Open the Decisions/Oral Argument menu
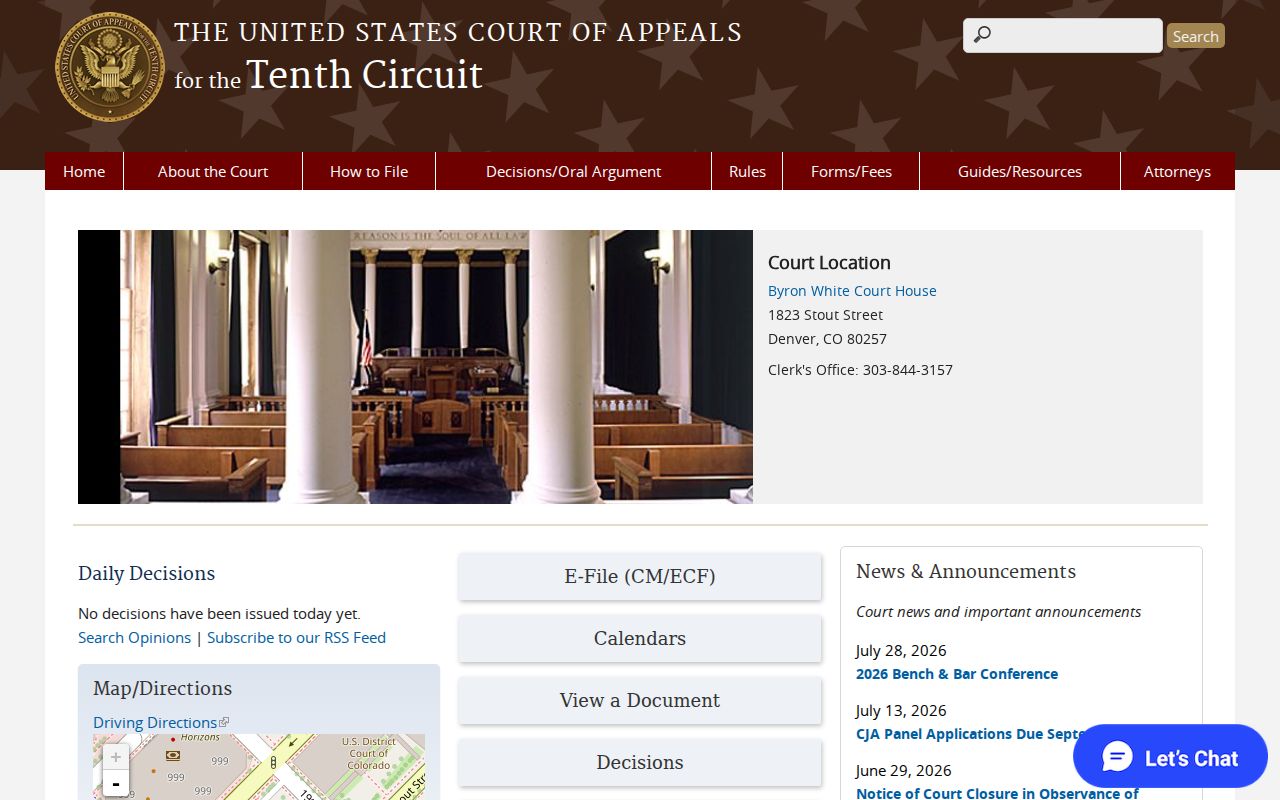Screen dimensions: 1280x800 (573, 171)
